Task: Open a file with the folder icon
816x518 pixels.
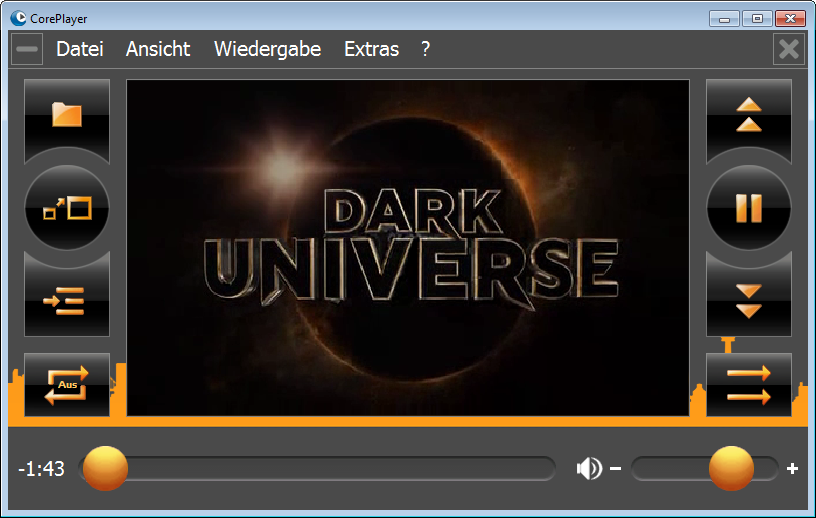Action: (x=67, y=119)
